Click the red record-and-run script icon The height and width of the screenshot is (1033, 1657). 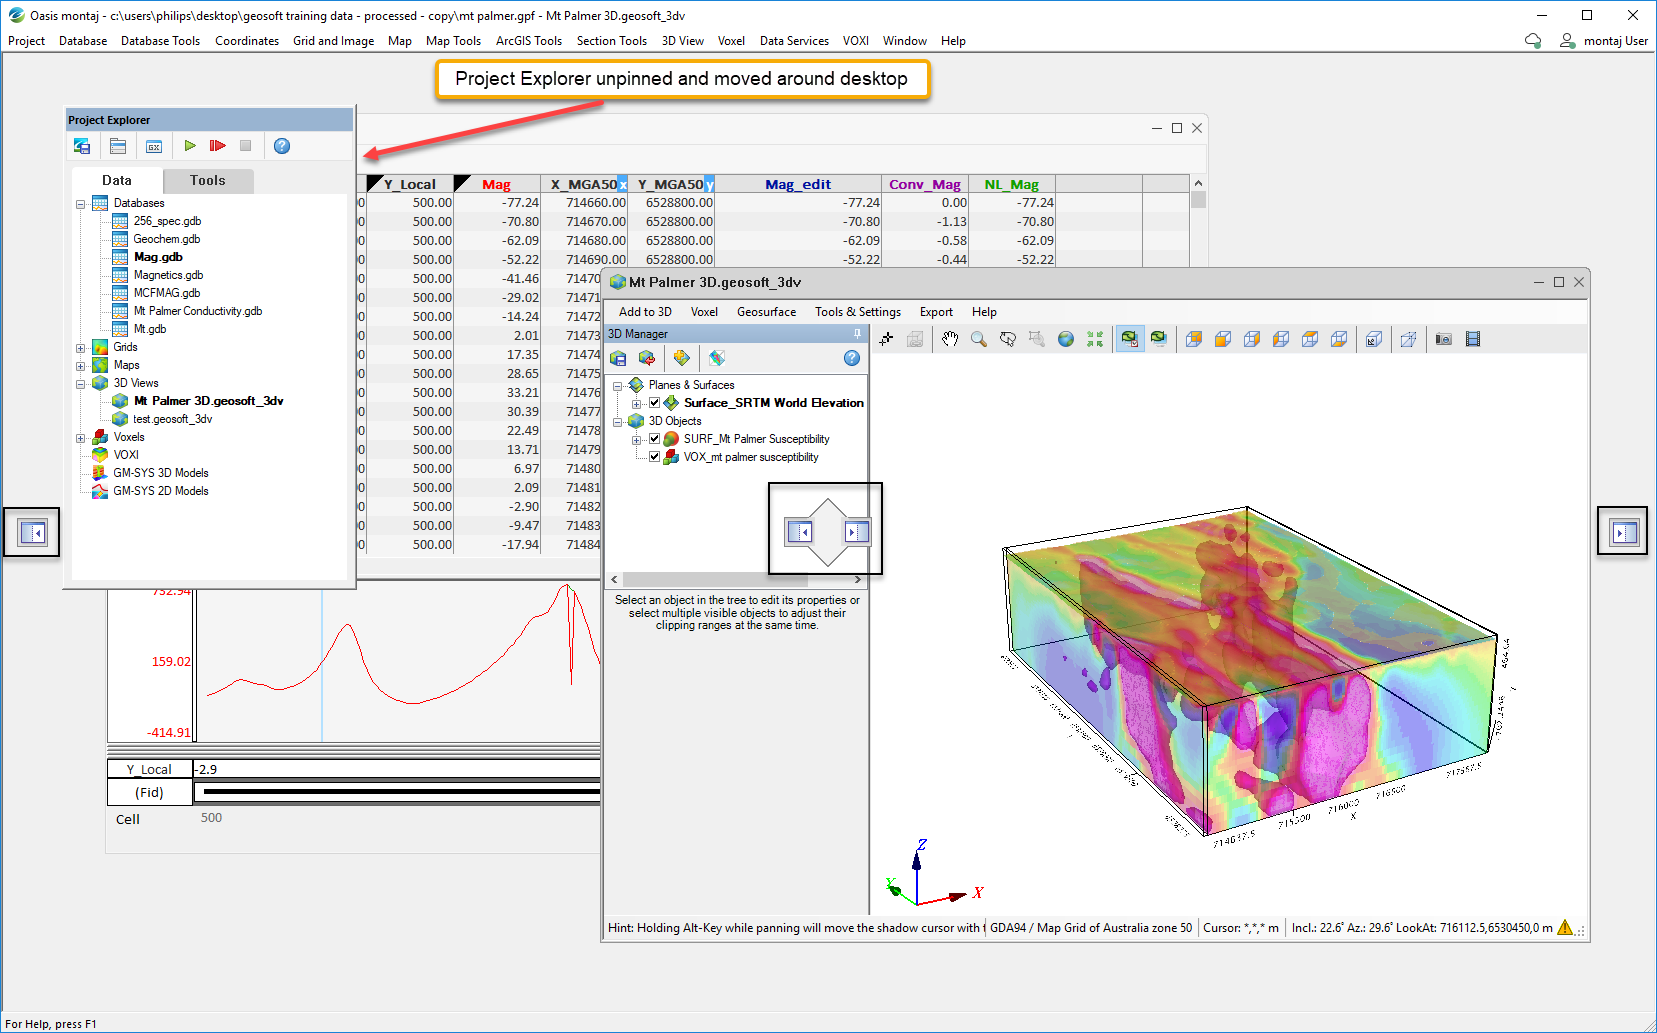(x=217, y=146)
